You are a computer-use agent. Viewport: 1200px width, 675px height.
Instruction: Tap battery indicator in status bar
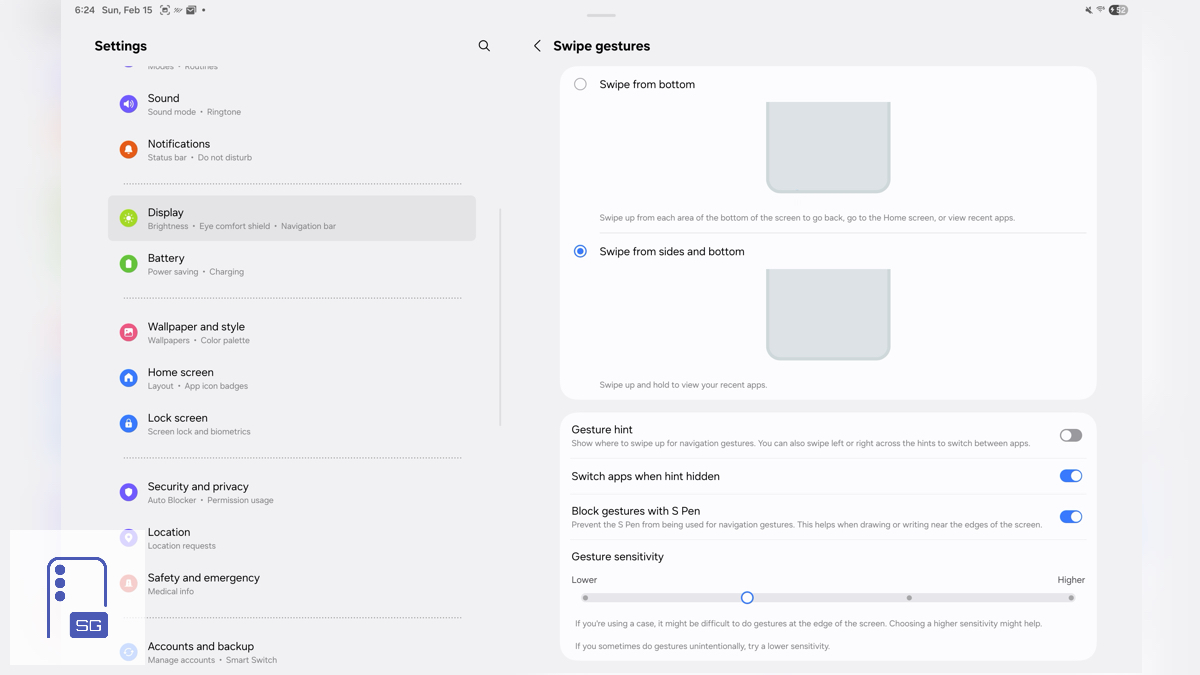(1120, 10)
